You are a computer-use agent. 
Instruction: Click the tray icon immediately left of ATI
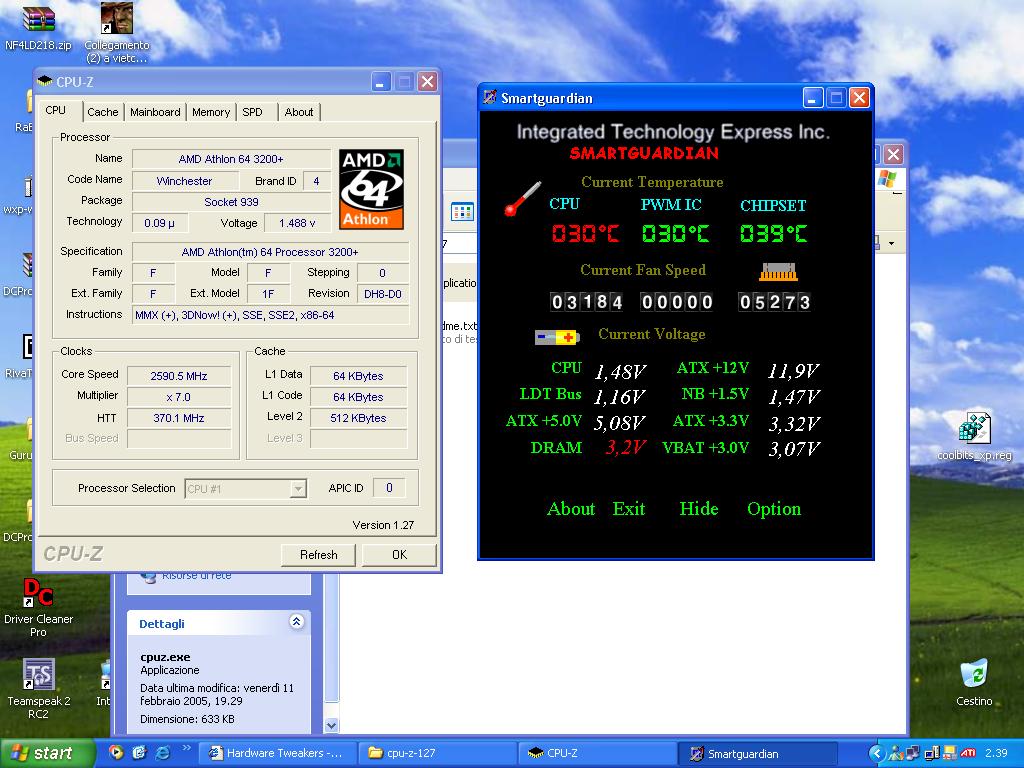(950, 753)
